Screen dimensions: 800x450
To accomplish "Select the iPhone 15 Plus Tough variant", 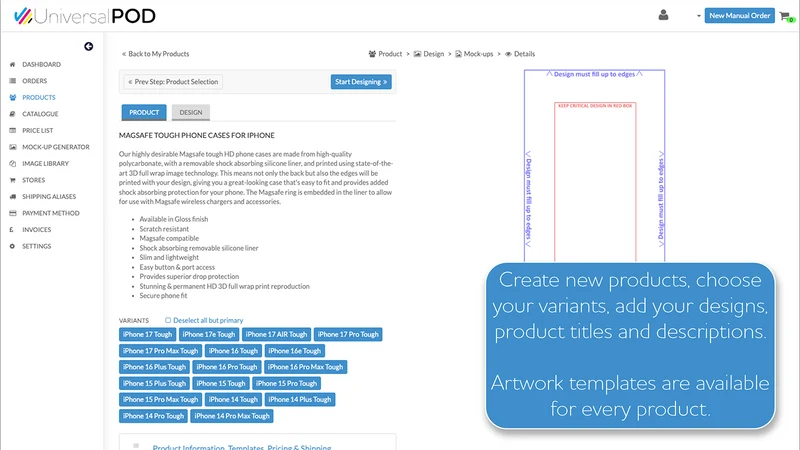I will click(154, 383).
